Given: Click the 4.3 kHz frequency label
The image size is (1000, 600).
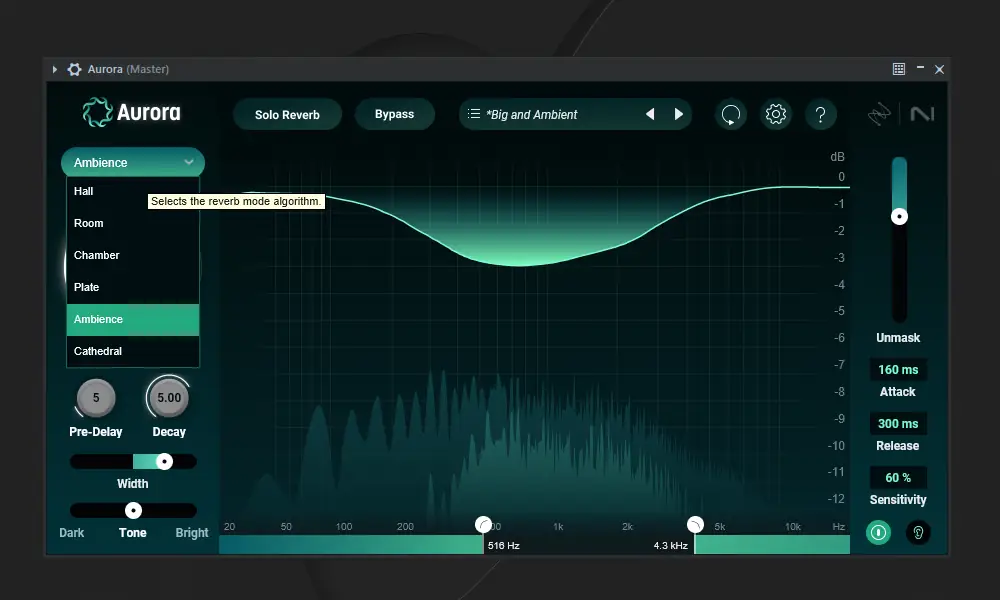Looking at the screenshot, I should (671, 546).
